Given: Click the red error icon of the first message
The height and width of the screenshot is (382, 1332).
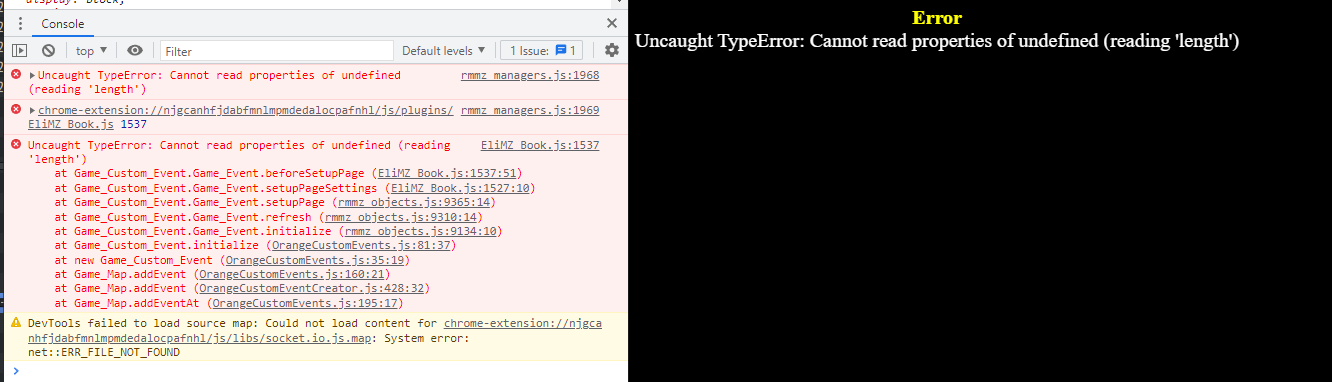Looking at the screenshot, I should point(16,75).
